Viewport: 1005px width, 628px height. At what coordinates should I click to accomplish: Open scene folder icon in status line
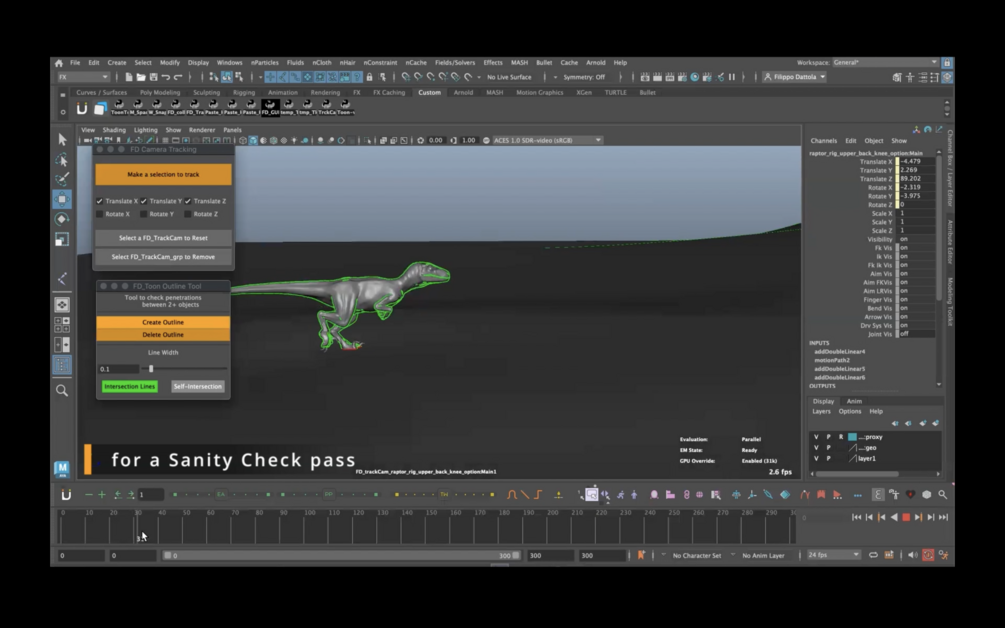pos(141,77)
